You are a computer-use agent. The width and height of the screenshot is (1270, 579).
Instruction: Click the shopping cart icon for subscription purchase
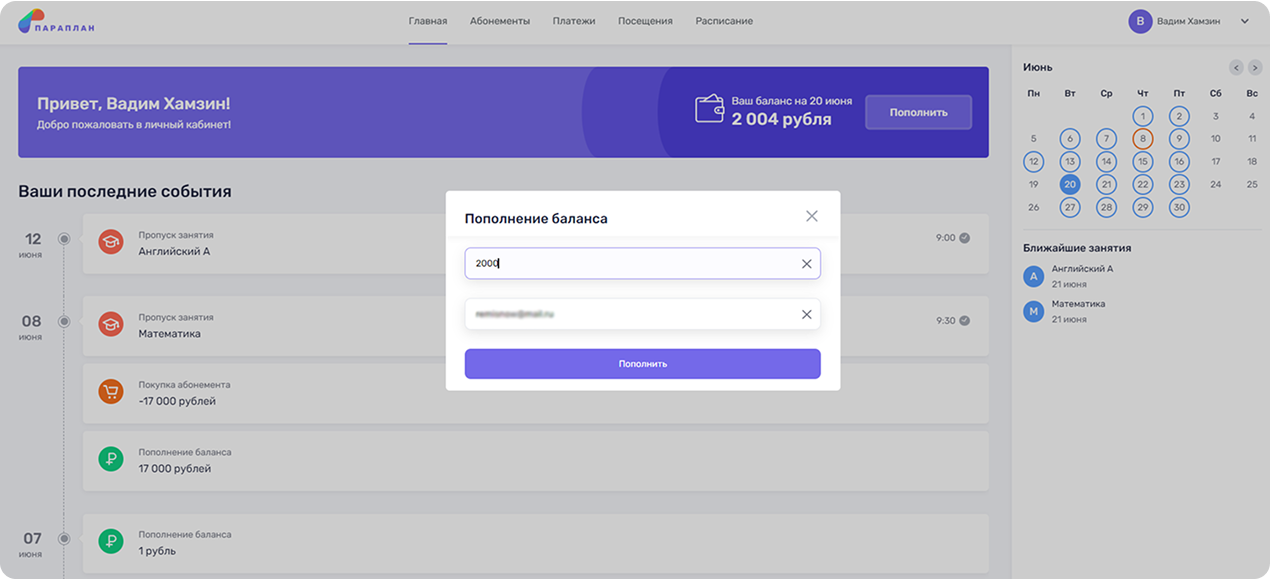click(110, 391)
